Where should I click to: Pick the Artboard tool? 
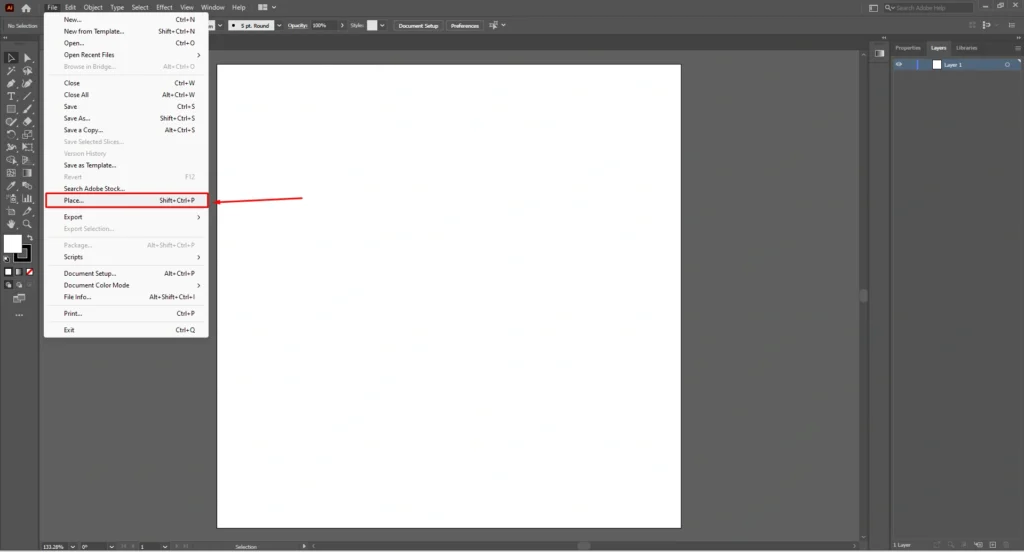pyautogui.click(x=11, y=211)
